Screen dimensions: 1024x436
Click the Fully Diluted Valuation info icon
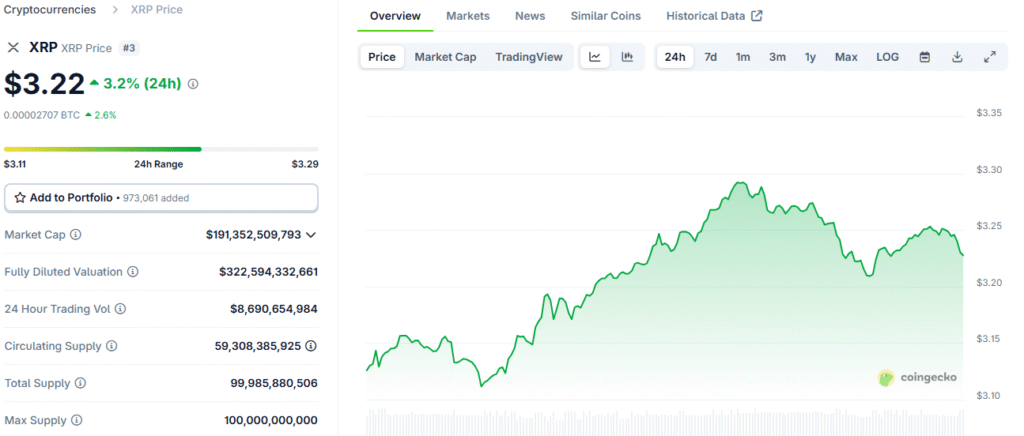click(133, 272)
